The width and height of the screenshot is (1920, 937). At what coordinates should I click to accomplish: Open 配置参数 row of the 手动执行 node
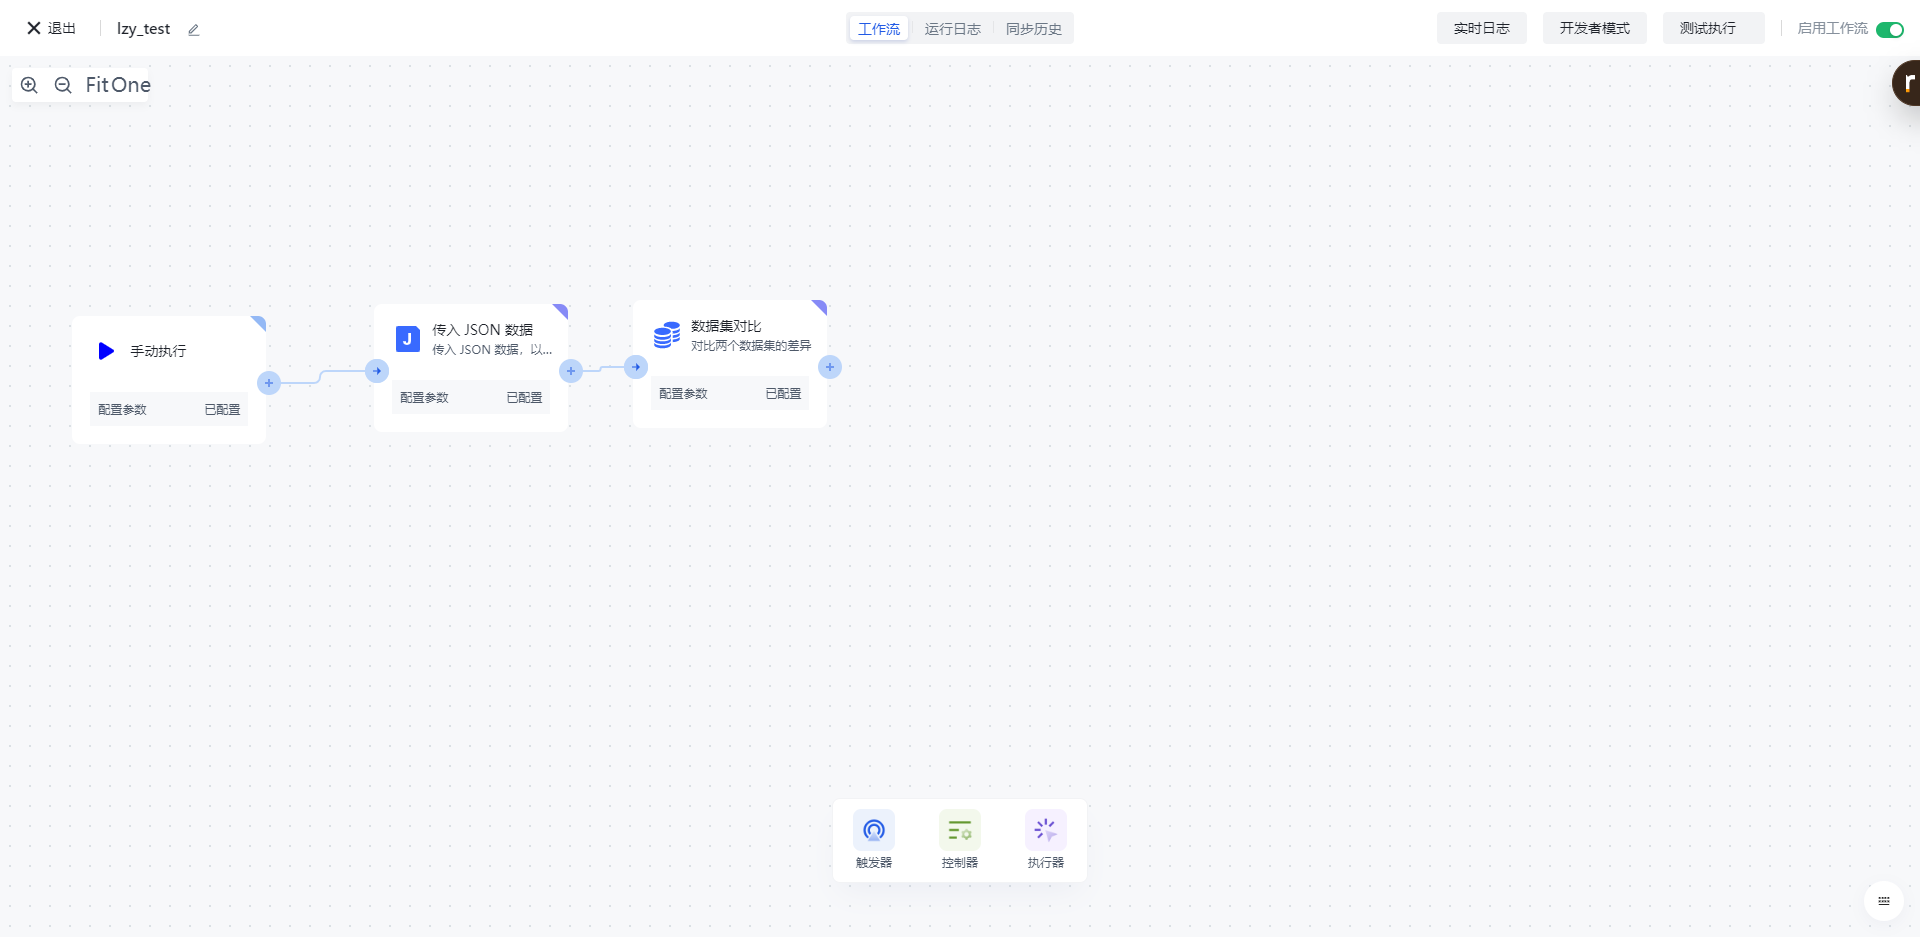click(168, 409)
